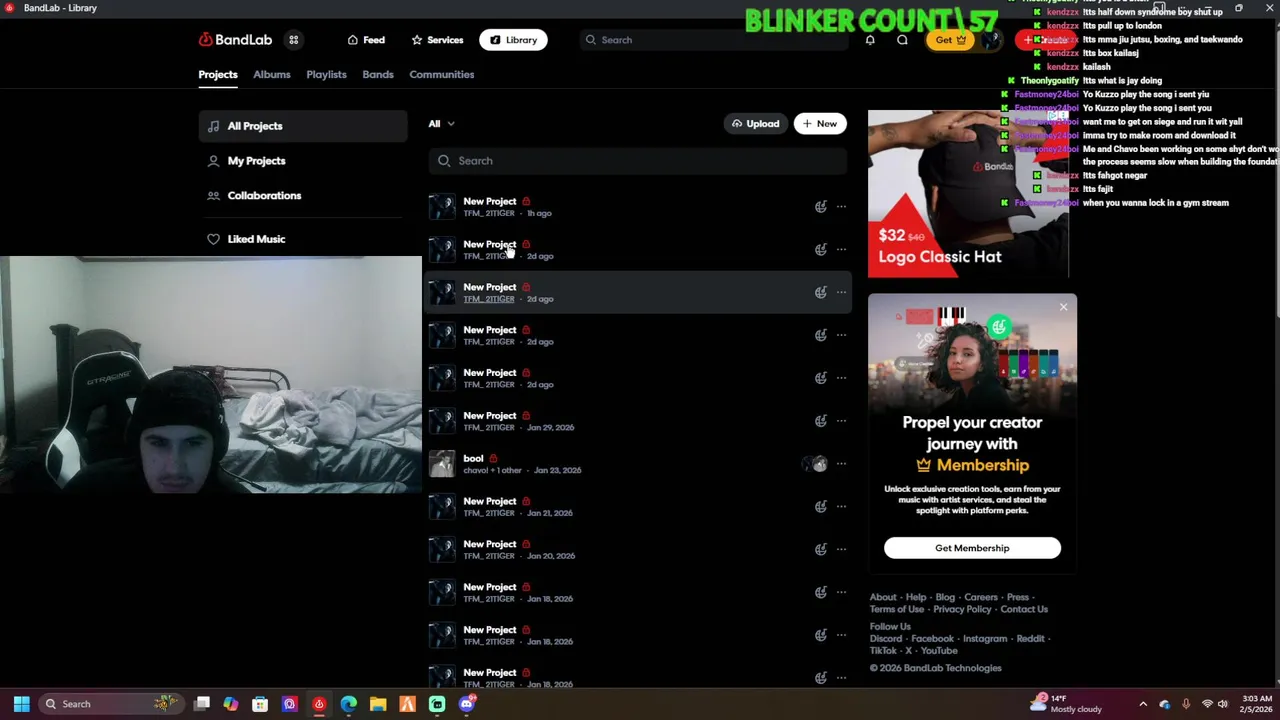
Task: Open the Windows Start menu
Action: click(x=21, y=704)
